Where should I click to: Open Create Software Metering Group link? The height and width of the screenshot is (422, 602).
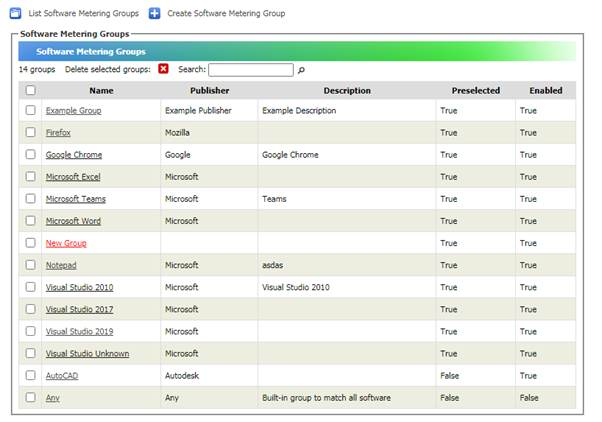coord(226,13)
